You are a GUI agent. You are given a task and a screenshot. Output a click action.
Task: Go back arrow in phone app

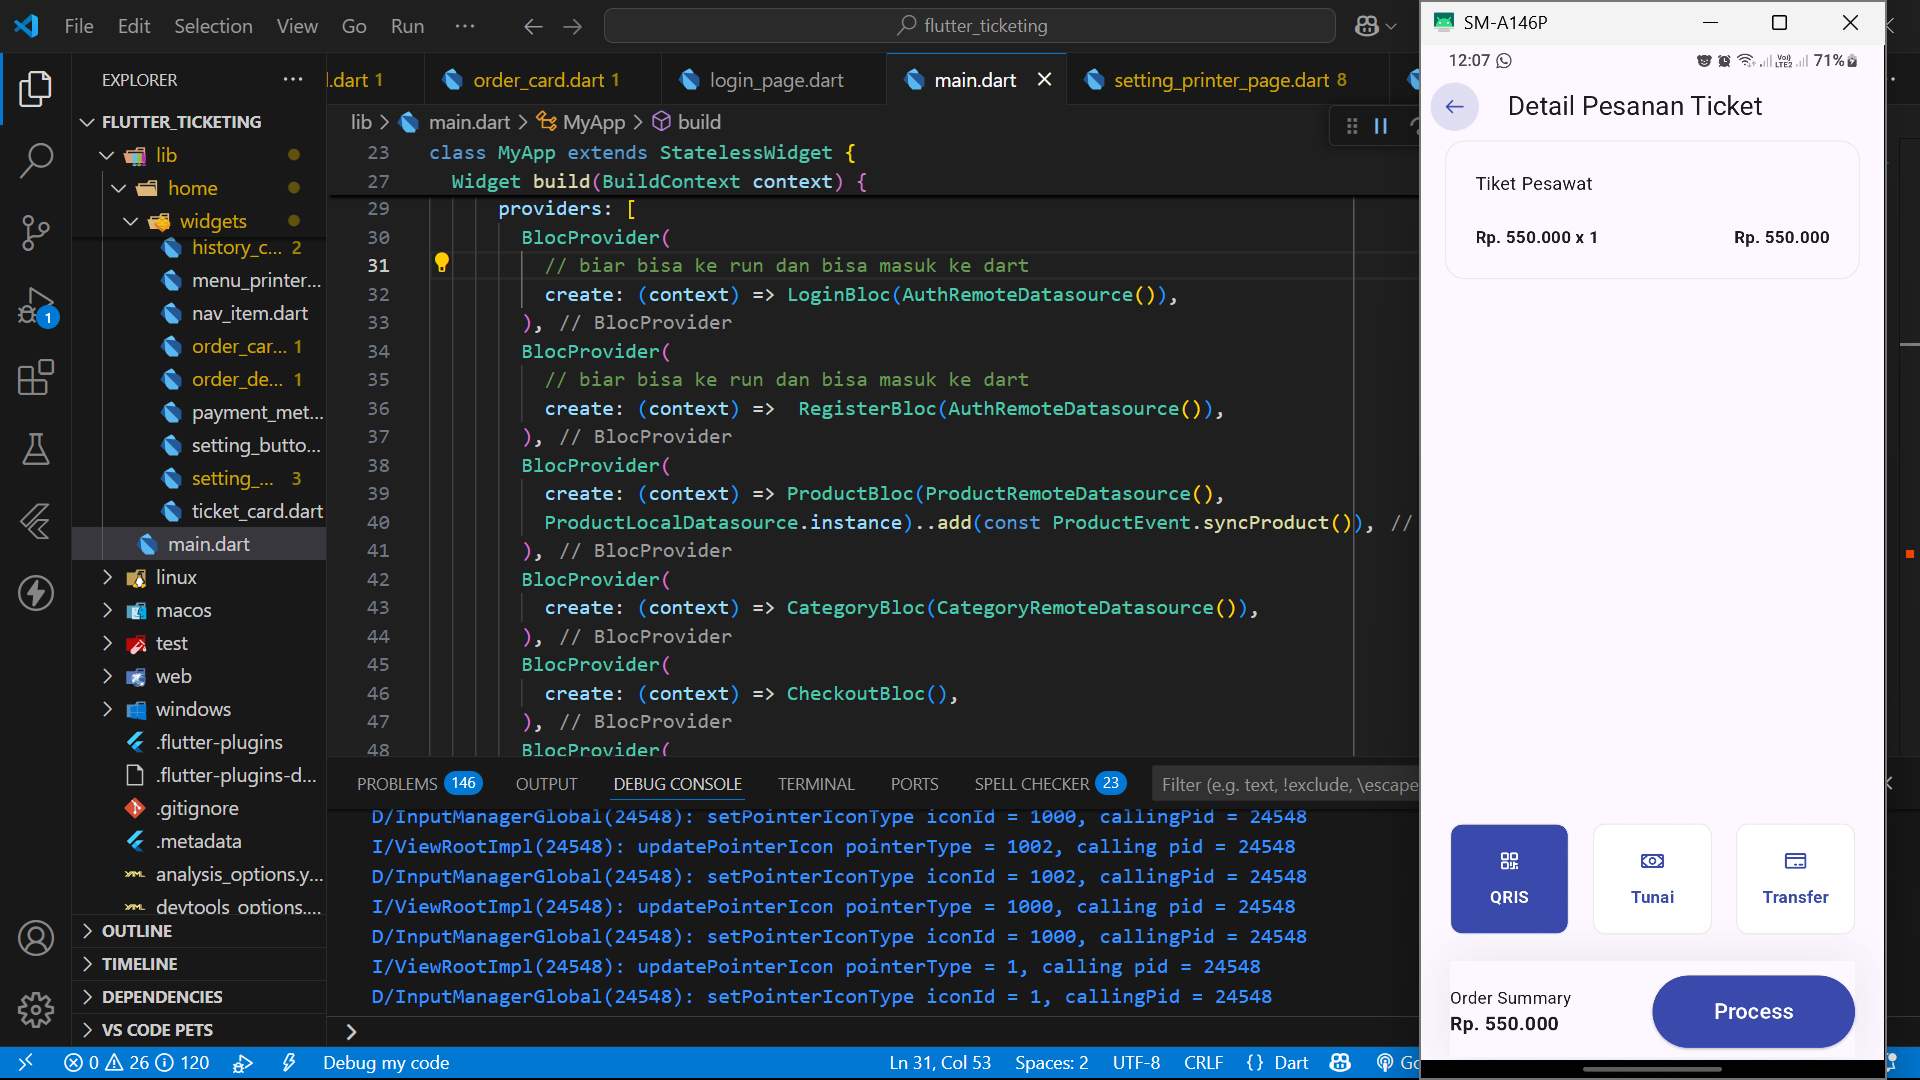1455,106
